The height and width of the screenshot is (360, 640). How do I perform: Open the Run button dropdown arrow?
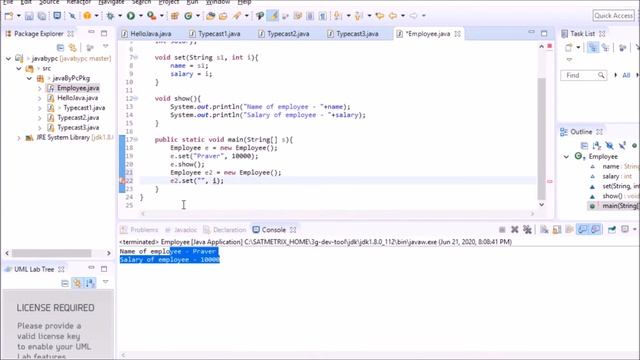pos(140,16)
